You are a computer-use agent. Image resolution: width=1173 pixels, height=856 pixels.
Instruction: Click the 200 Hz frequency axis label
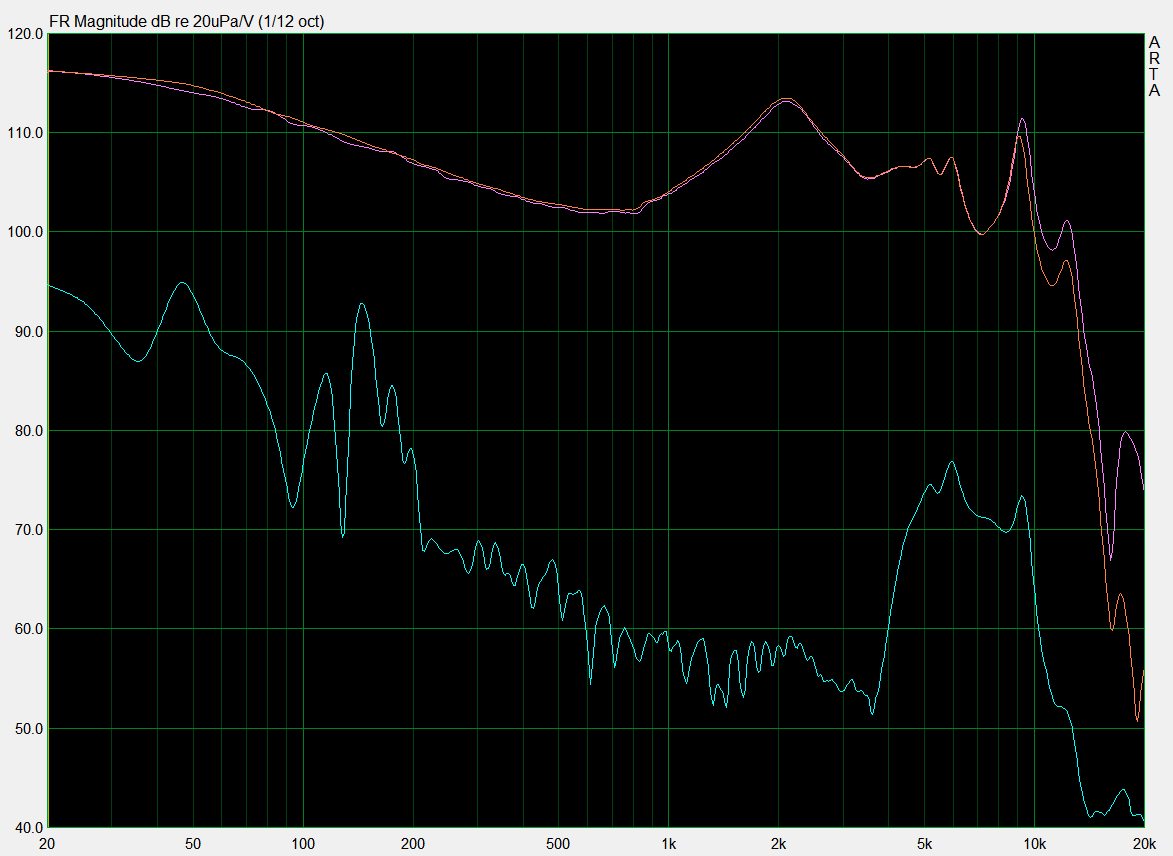tap(413, 843)
